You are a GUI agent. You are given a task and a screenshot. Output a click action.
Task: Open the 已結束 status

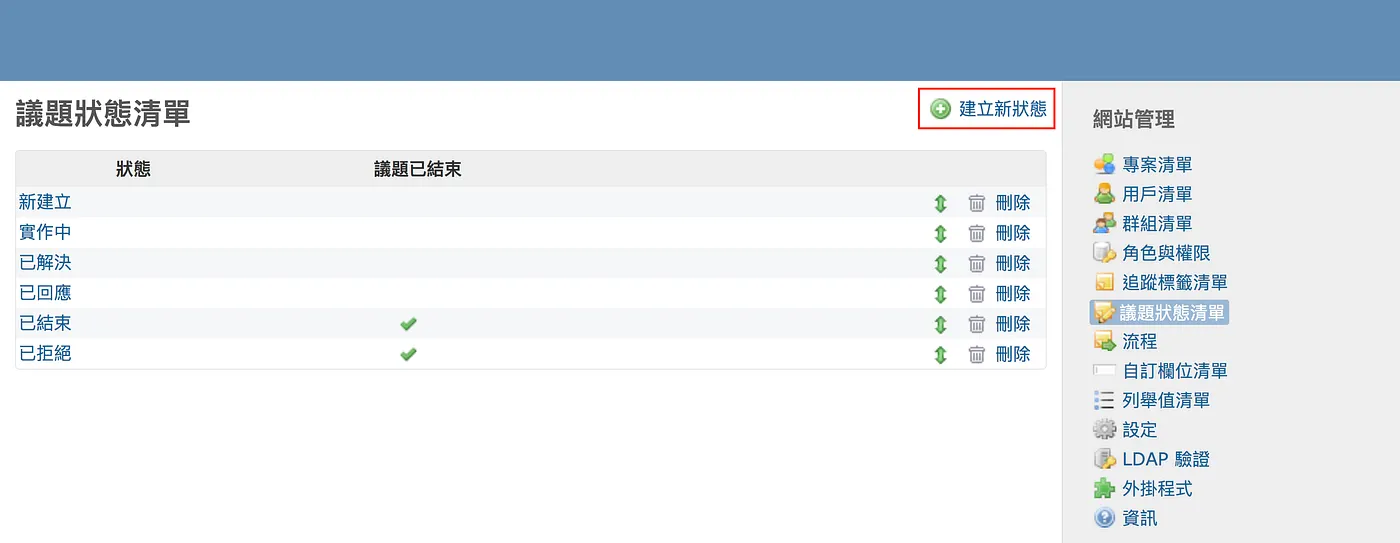click(45, 323)
